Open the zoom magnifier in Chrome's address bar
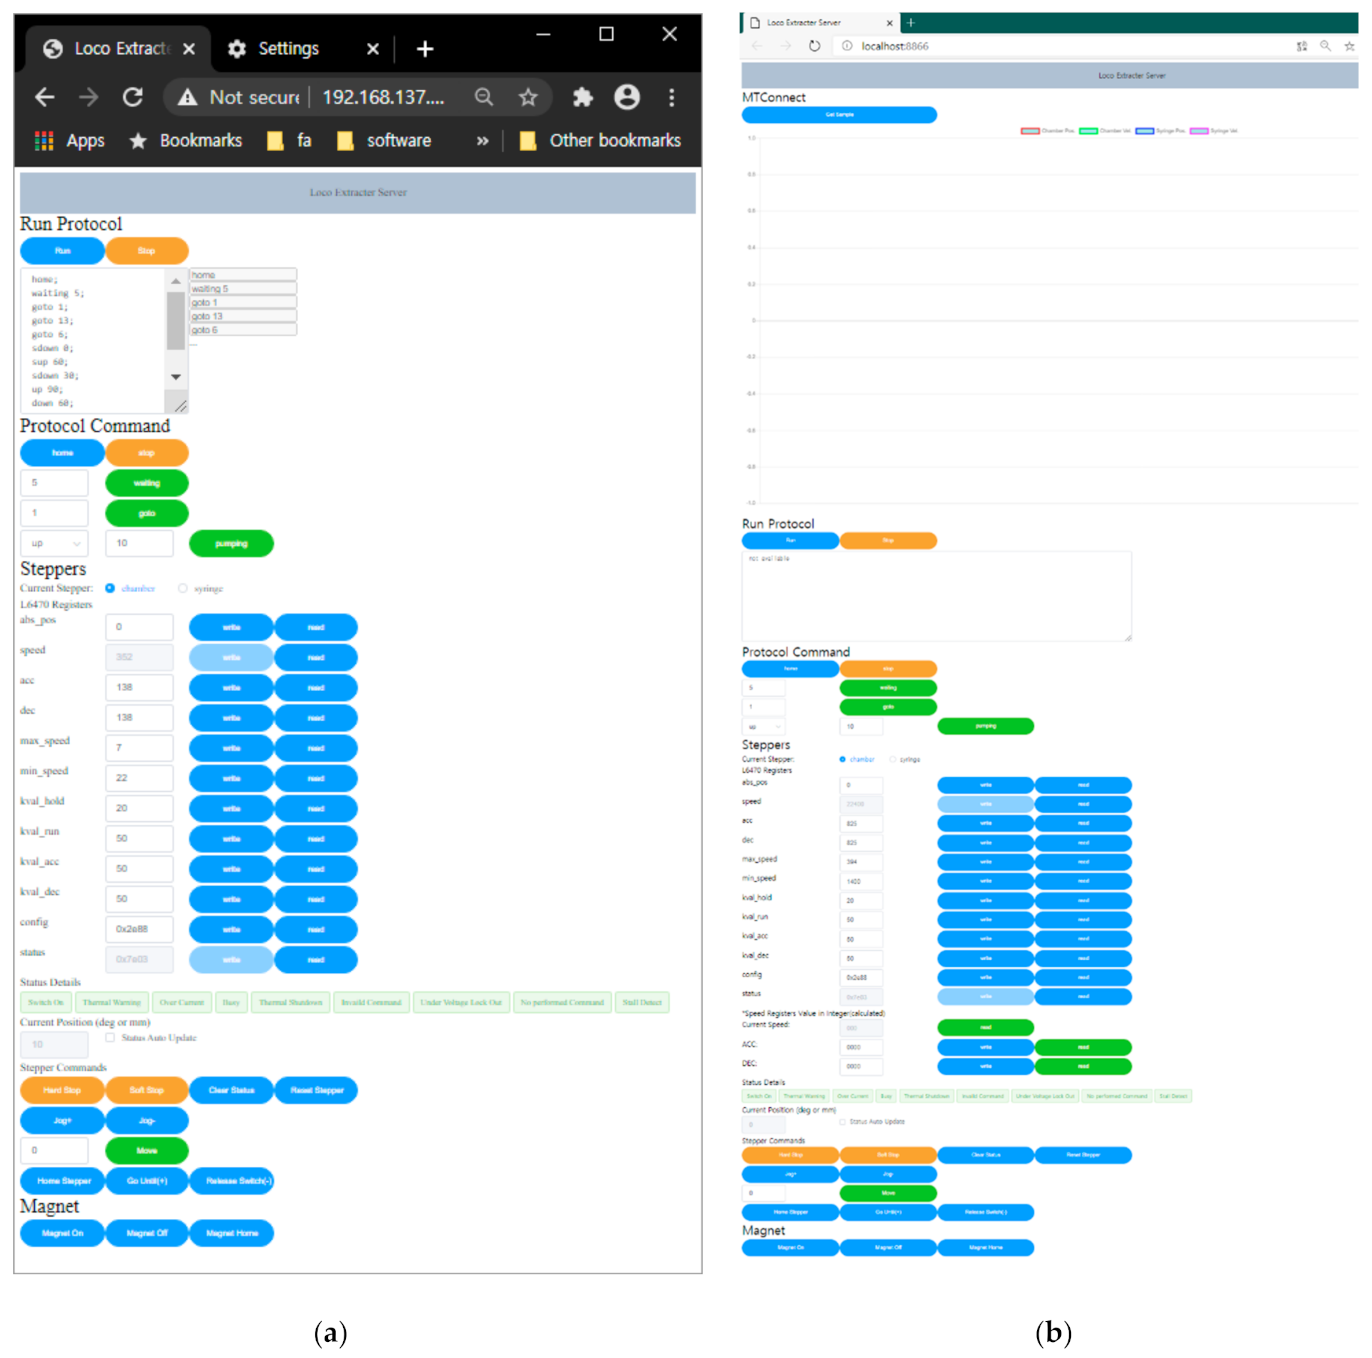 tap(484, 97)
